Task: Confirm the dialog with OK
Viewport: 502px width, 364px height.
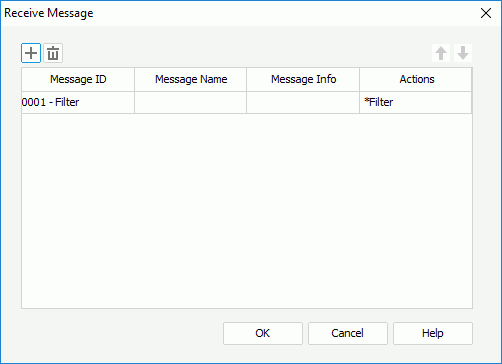Action: 263,333
